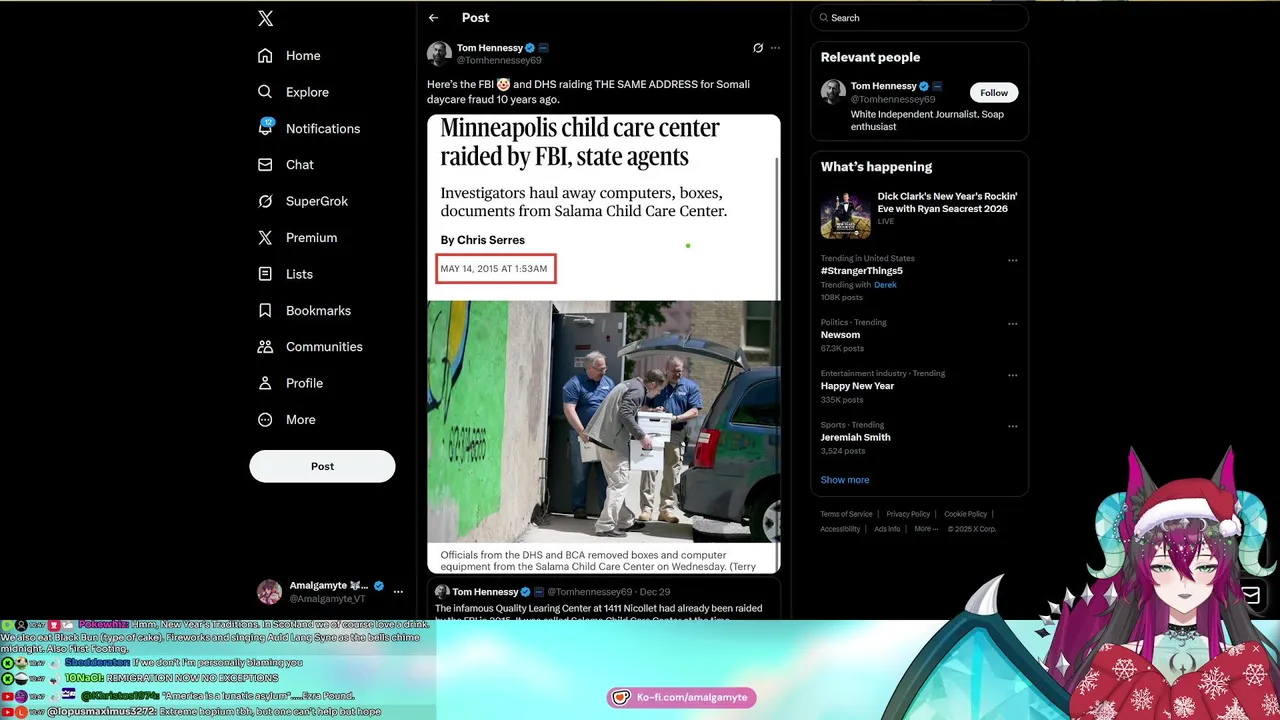Open More circle icon in sidebar
1280x720 pixels.
(x=265, y=420)
